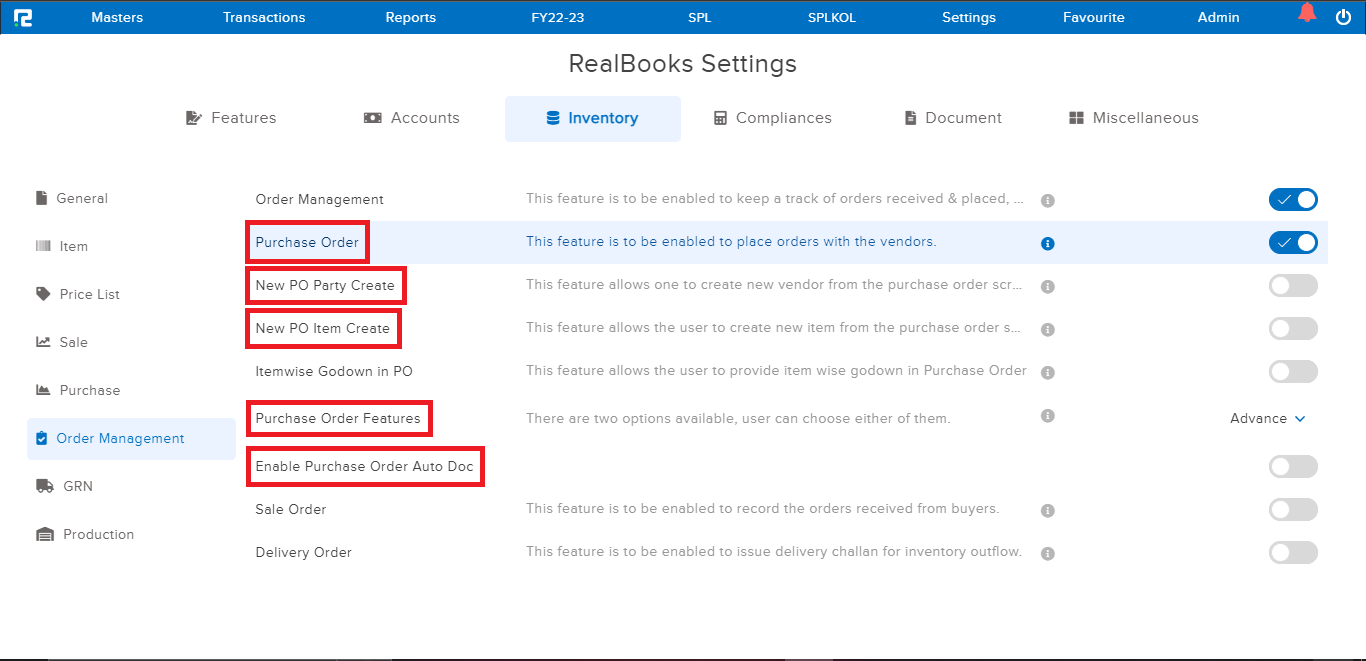Image resolution: width=1366 pixels, height=661 pixels.
Task: Click the RealBooks logo icon
Action: [x=24, y=16]
